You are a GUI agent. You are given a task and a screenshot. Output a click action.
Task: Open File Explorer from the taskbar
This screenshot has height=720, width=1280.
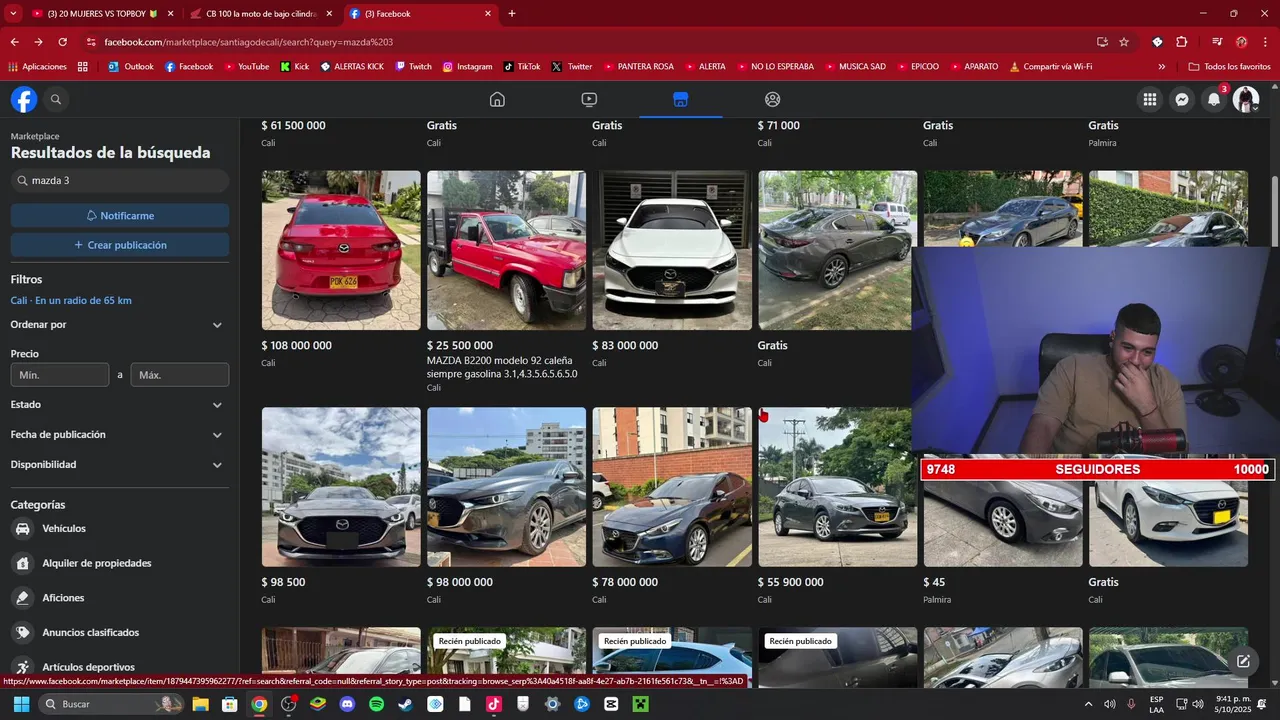tap(200, 704)
